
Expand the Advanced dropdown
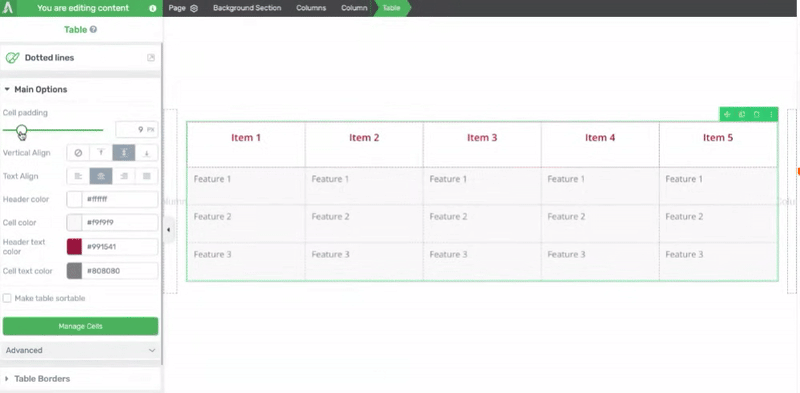[80, 350]
